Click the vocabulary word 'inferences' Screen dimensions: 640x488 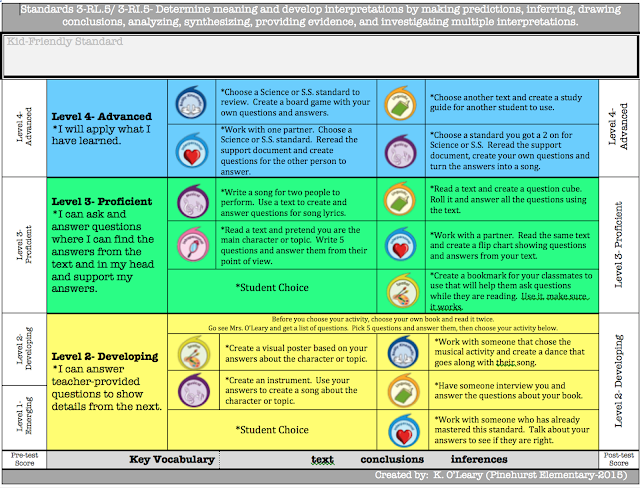(x=479, y=459)
